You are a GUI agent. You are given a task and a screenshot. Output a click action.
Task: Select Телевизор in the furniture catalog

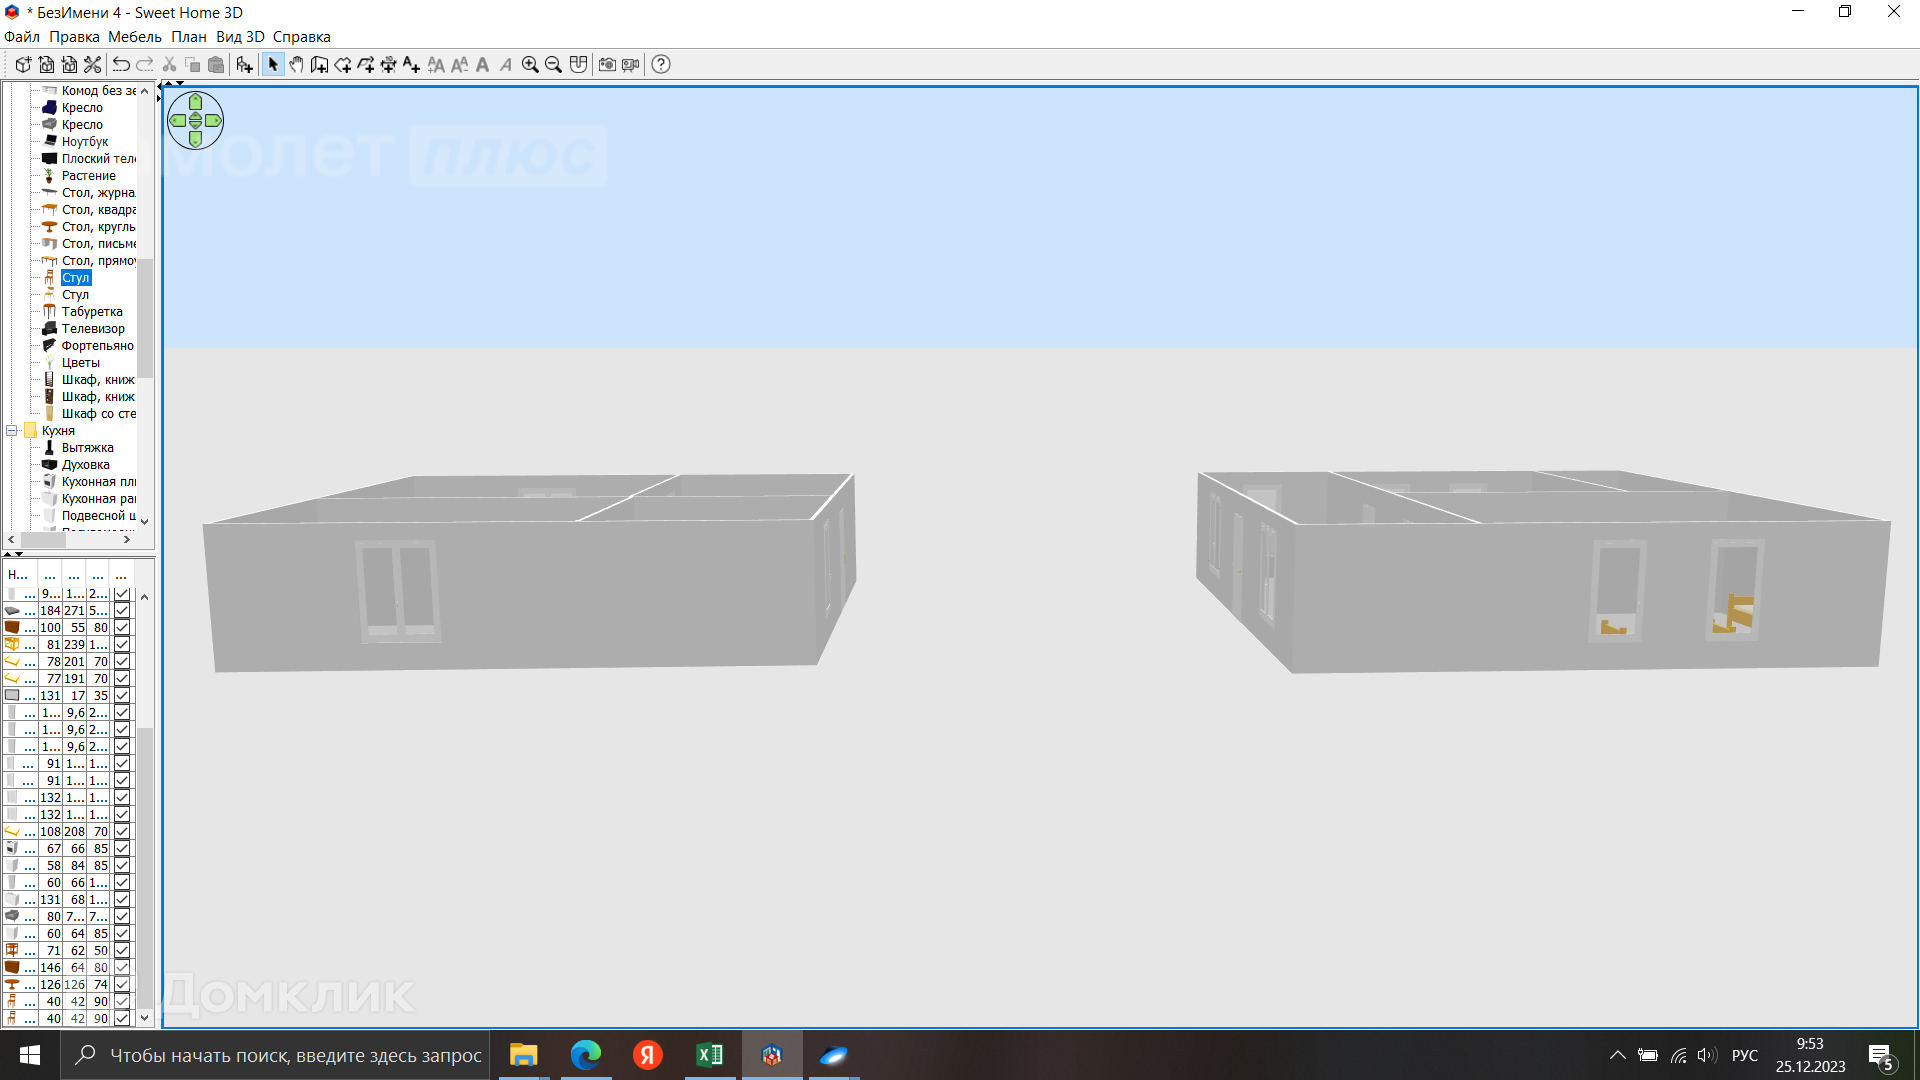tap(93, 329)
